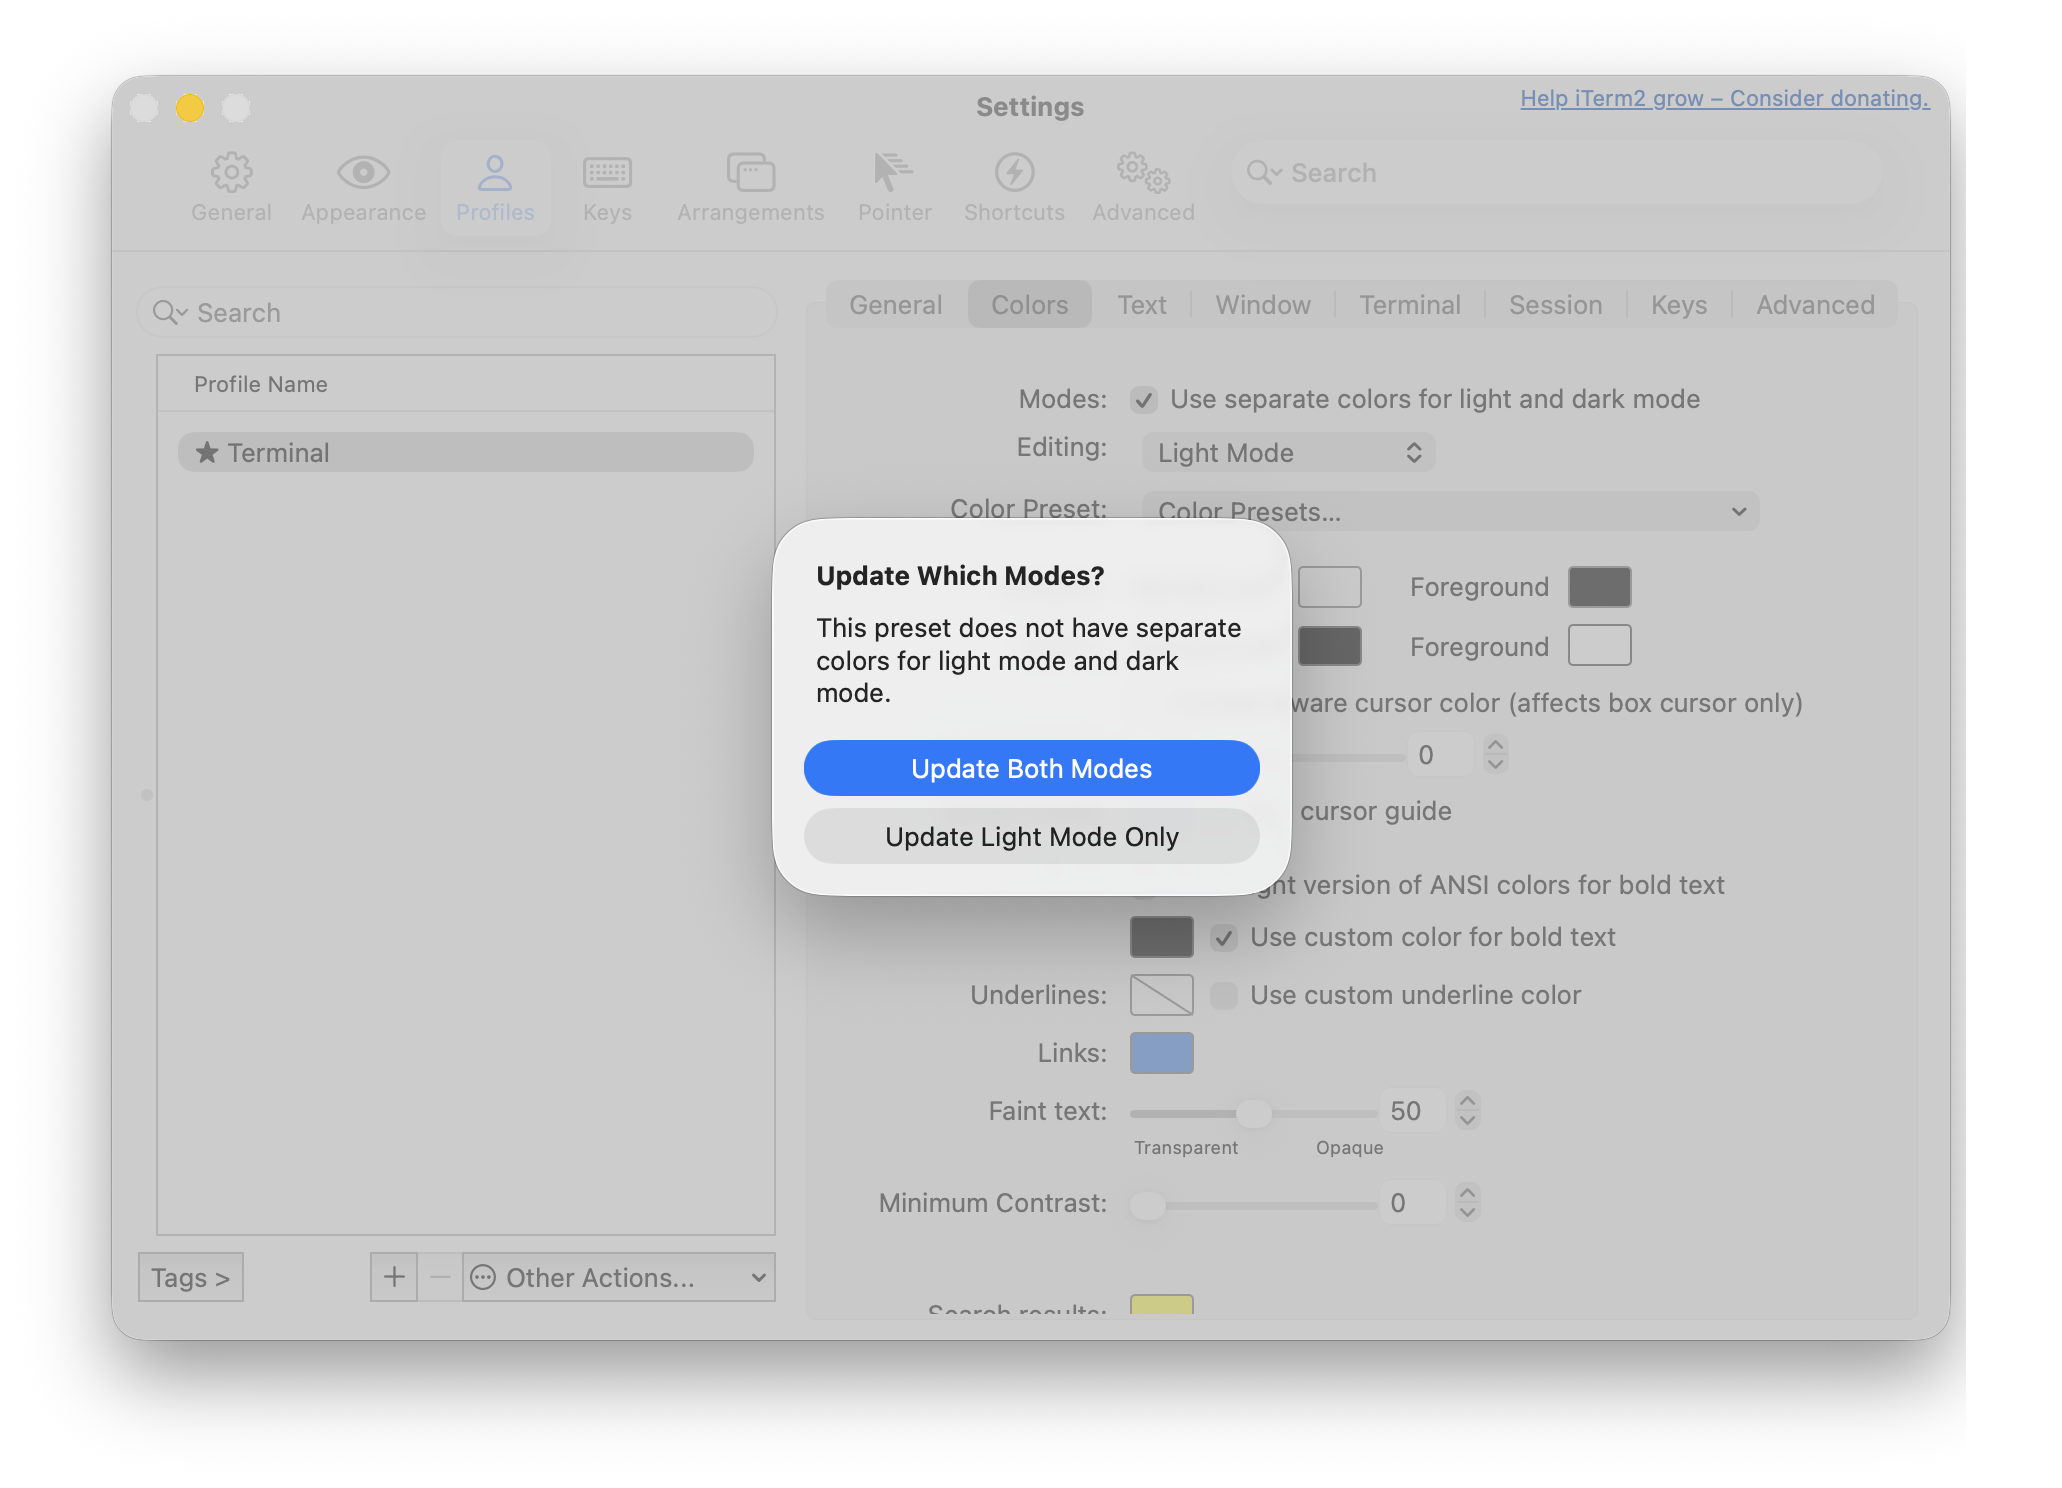Switch to the Session tab
The image size is (2062, 1488).
point(1555,305)
